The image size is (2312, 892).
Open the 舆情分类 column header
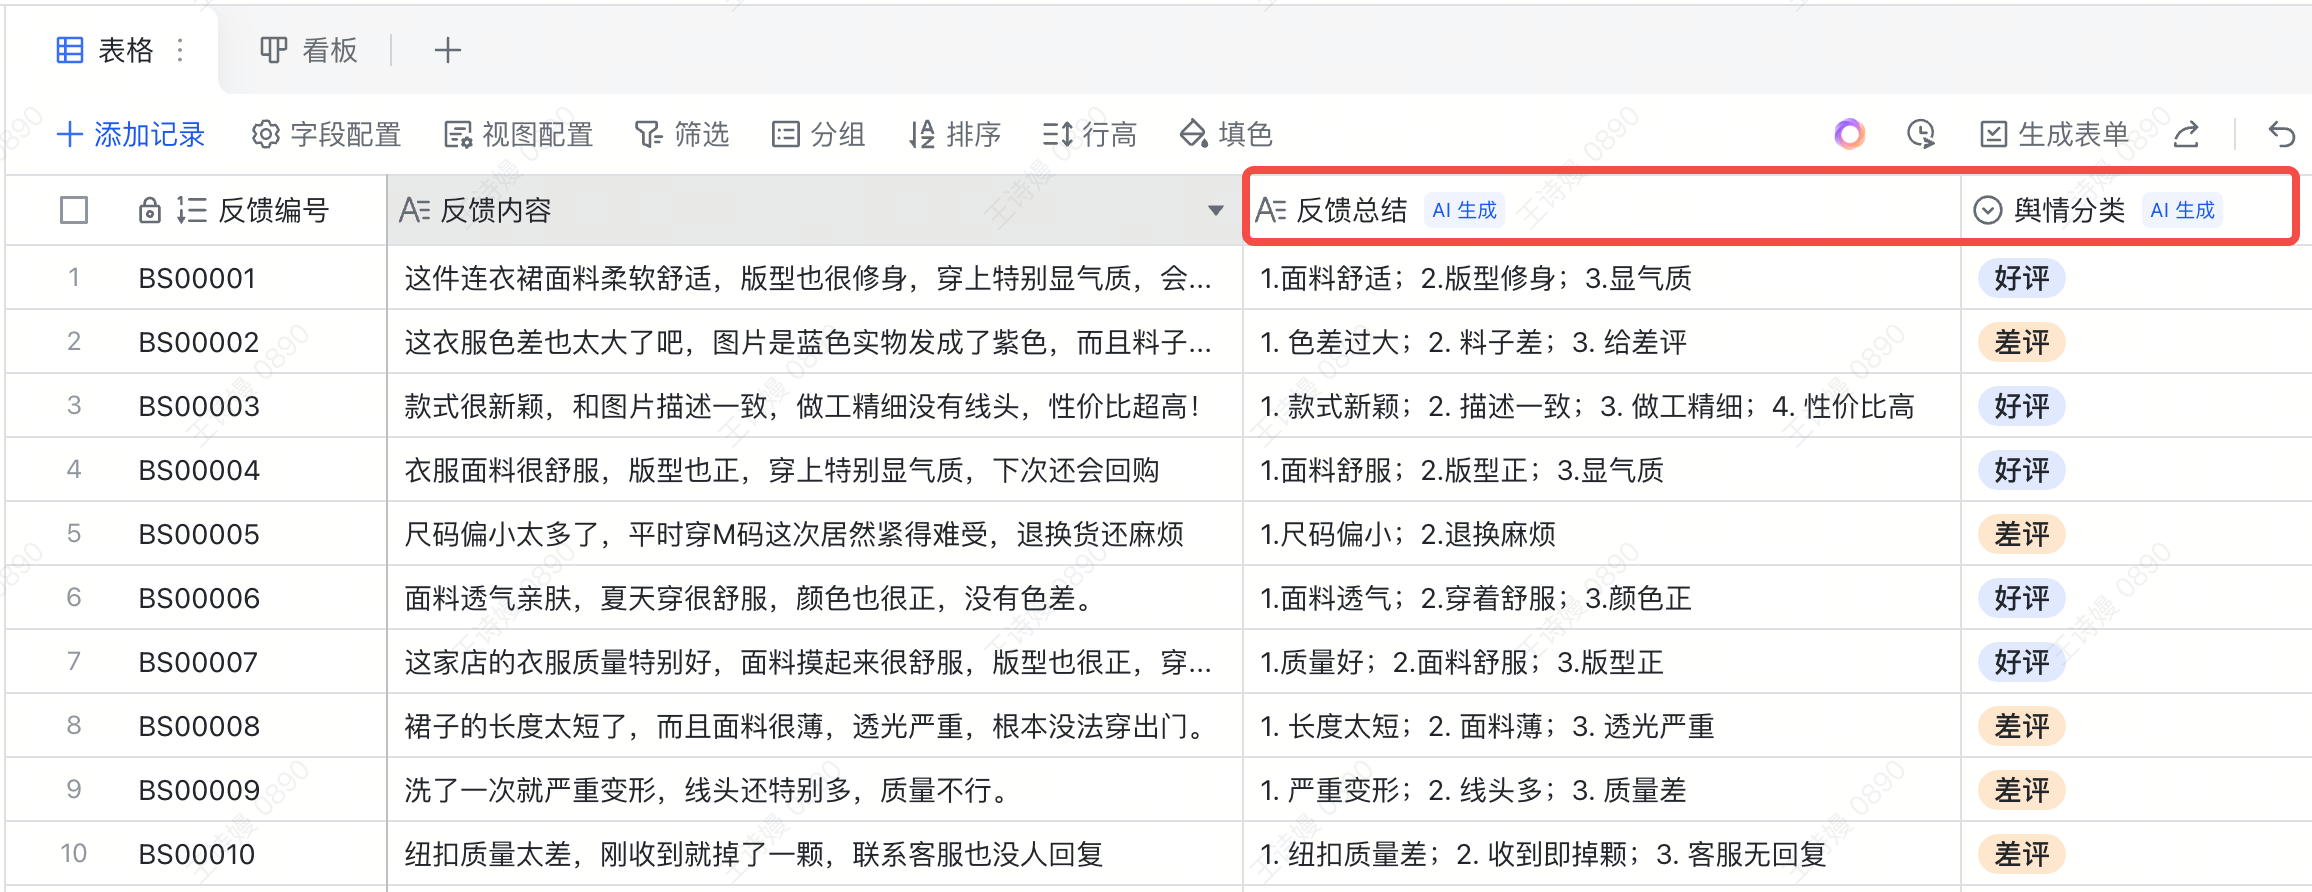pyautogui.click(x=2068, y=210)
